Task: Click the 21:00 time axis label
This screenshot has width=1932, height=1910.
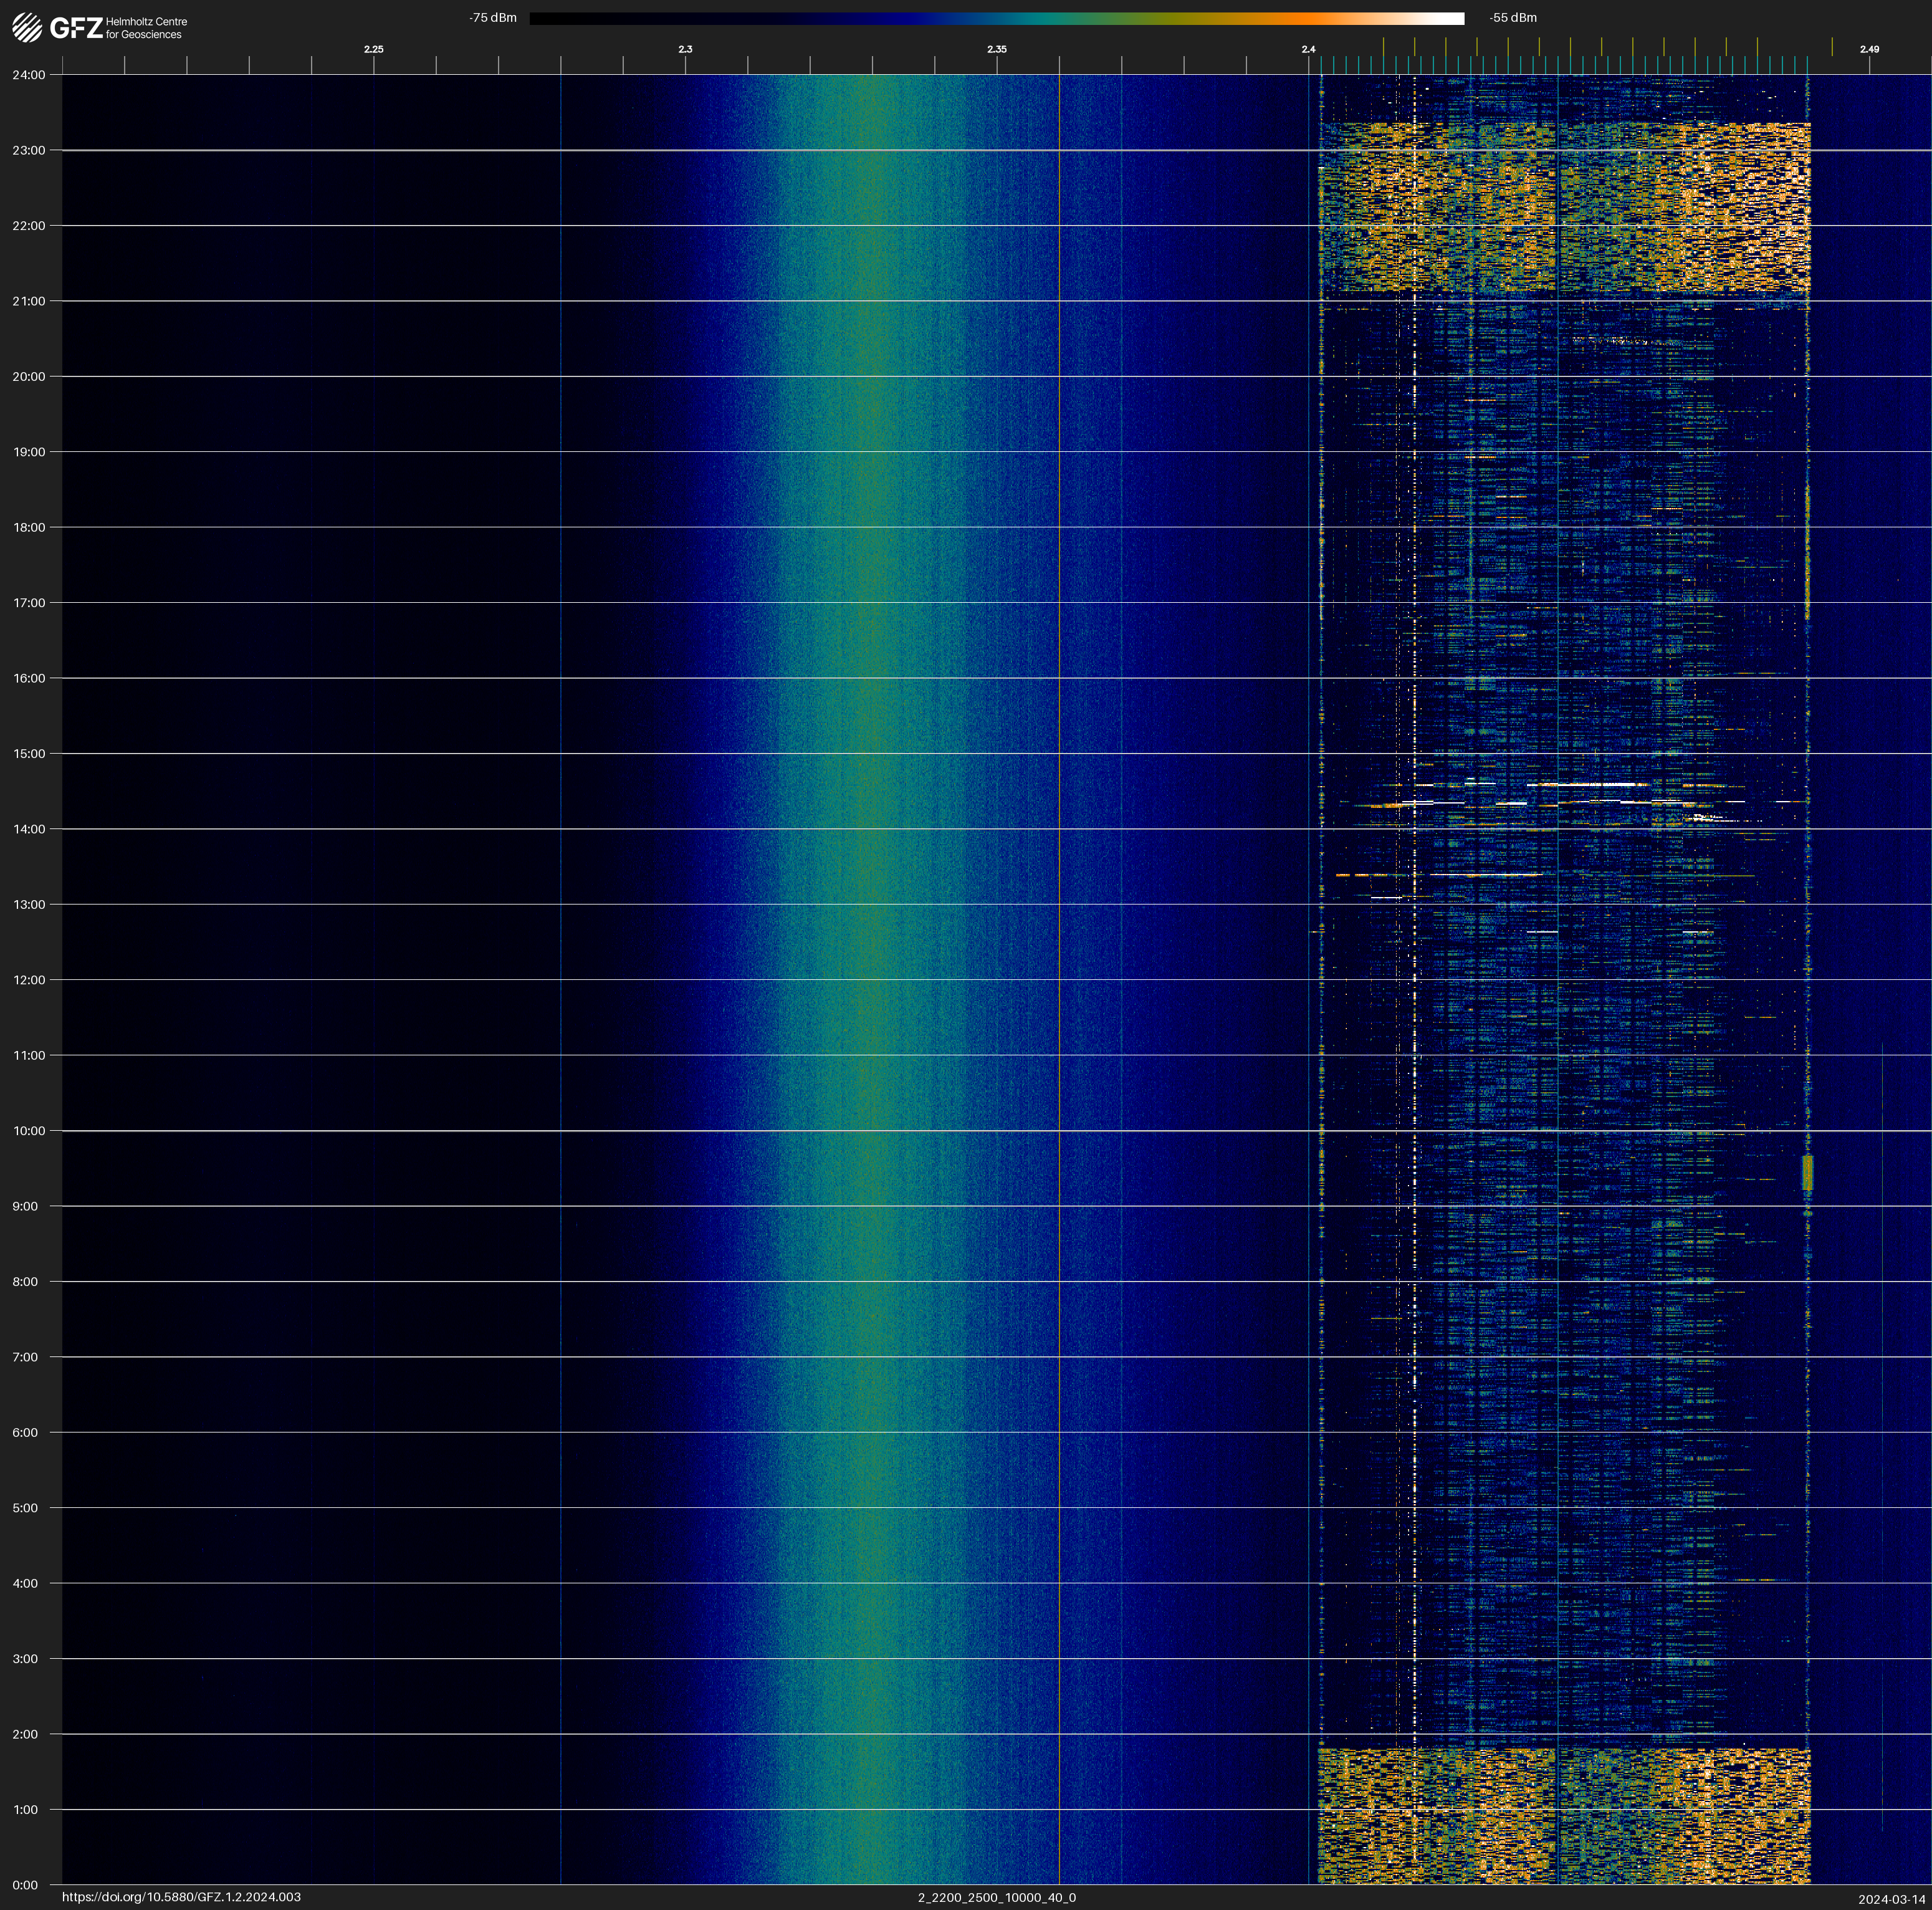Action: tap(29, 301)
